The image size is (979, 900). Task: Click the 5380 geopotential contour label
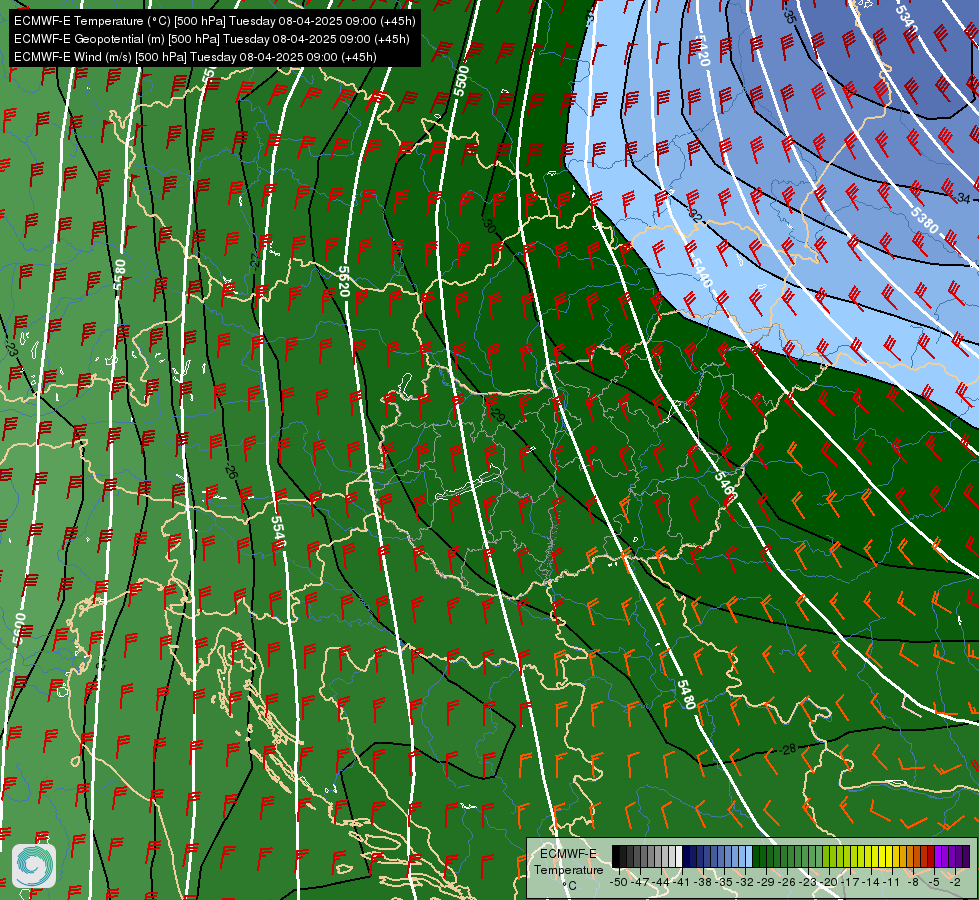(x=924, y=220)
